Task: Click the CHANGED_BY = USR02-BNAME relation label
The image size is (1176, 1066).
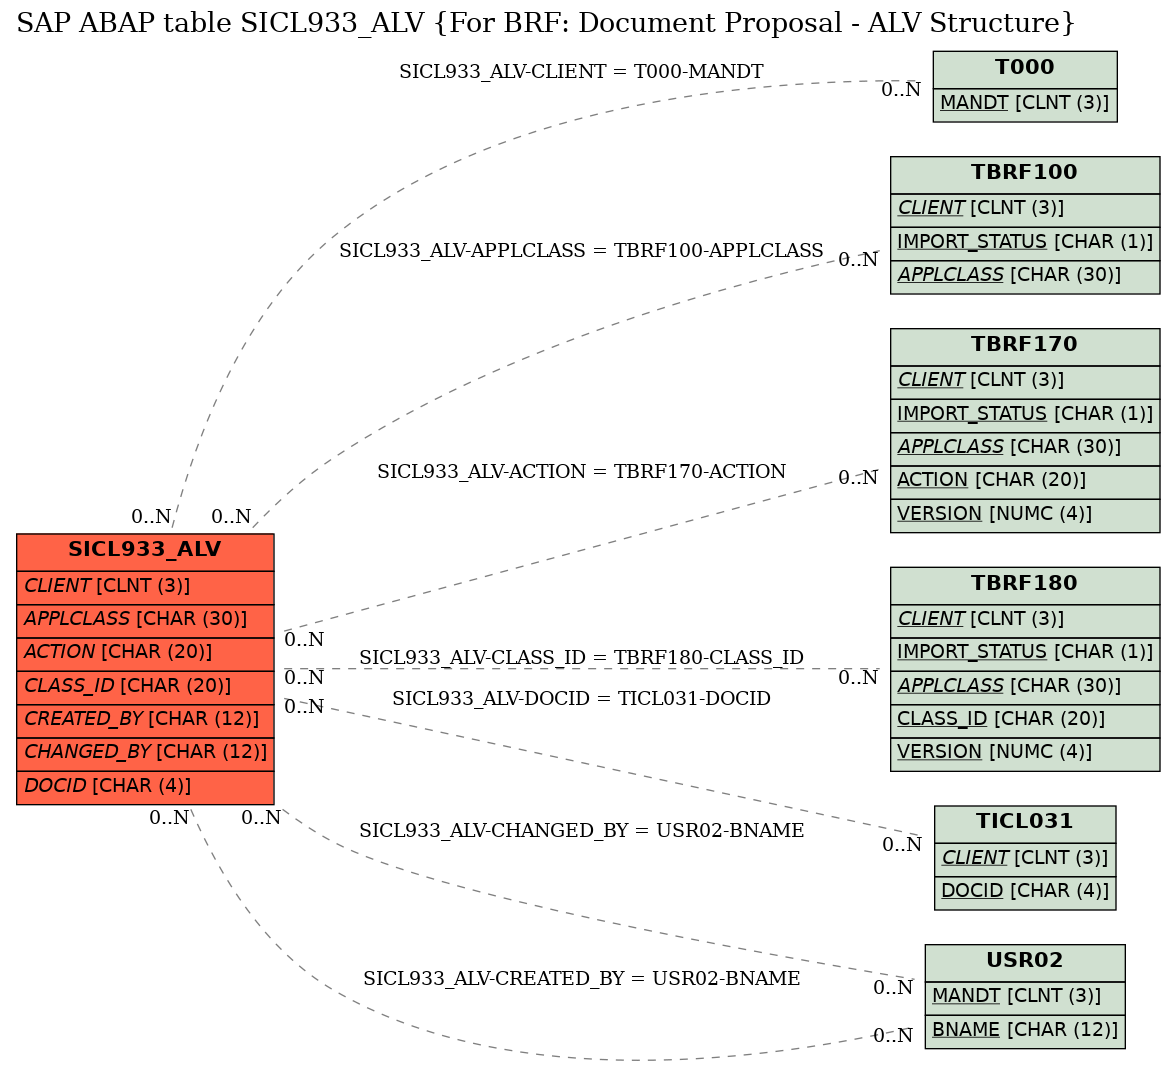Action: click(x=581, y=831)
